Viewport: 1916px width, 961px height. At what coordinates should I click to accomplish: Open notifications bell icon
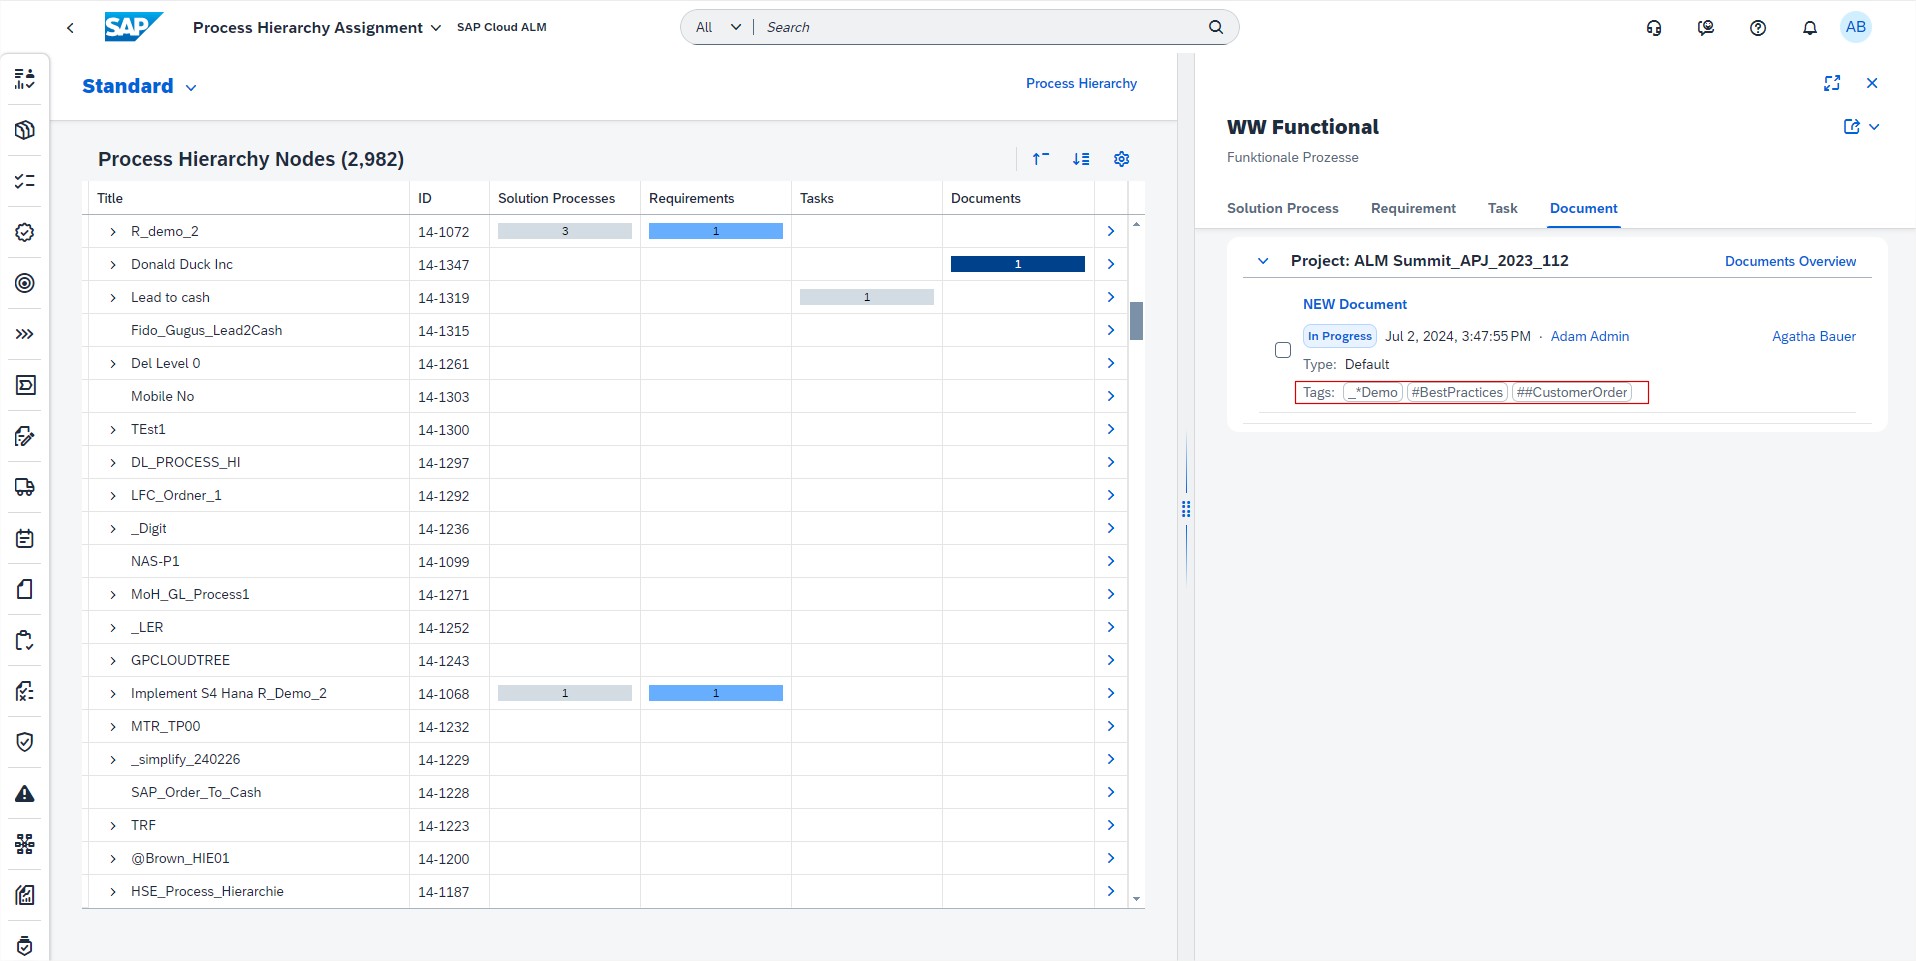(1809, 28)
